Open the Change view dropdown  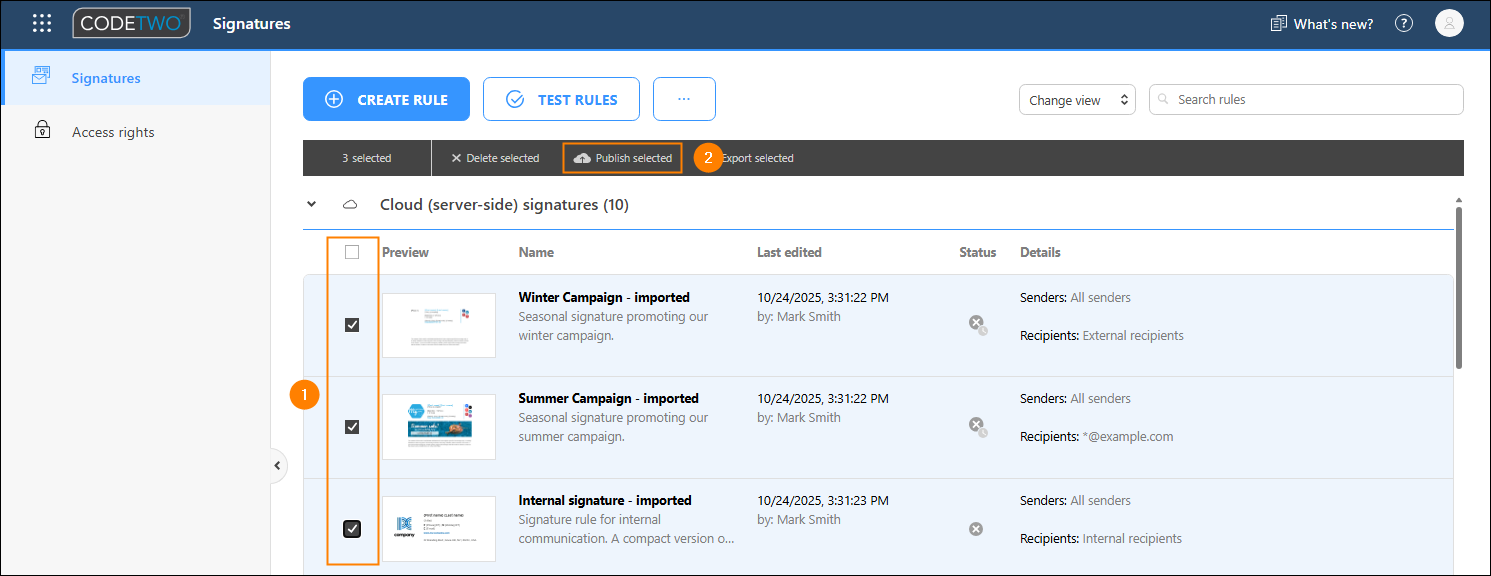click(1077, 100)
